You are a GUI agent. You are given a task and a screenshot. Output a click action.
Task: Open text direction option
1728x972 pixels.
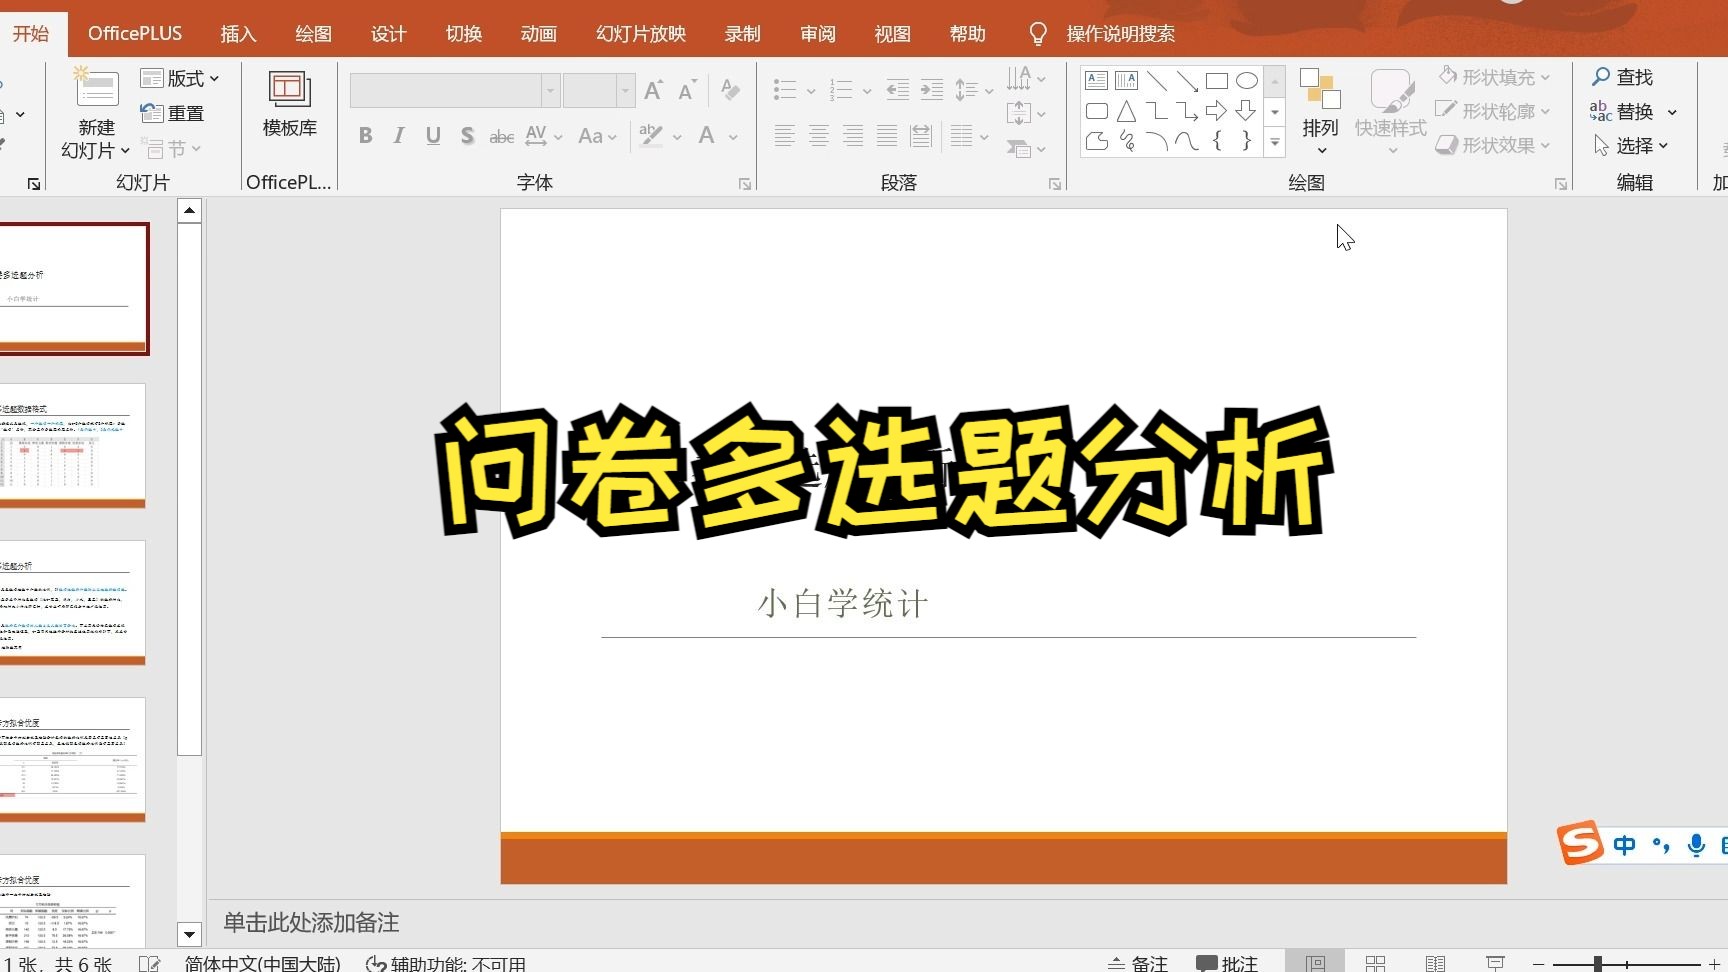(x=1026, y=78)
